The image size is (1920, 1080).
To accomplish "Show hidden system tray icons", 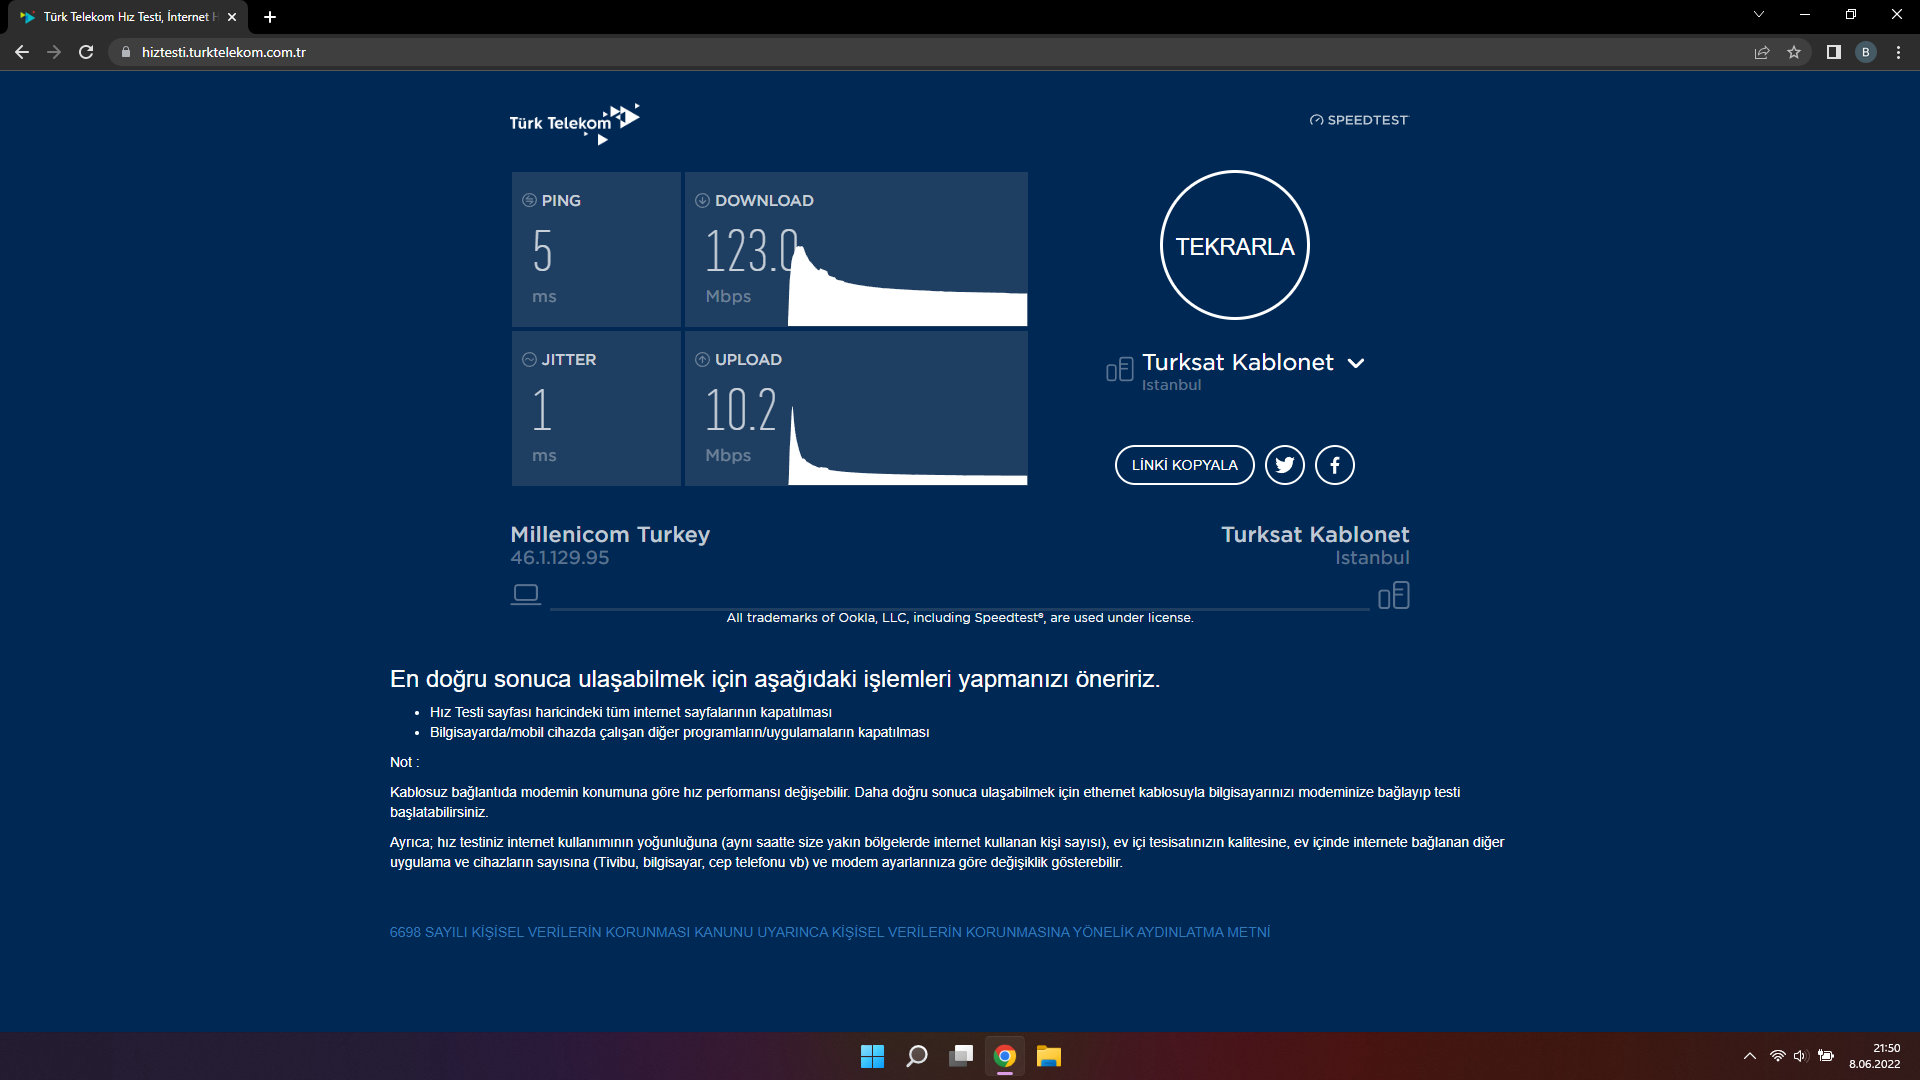I will click(1749, 1056).
